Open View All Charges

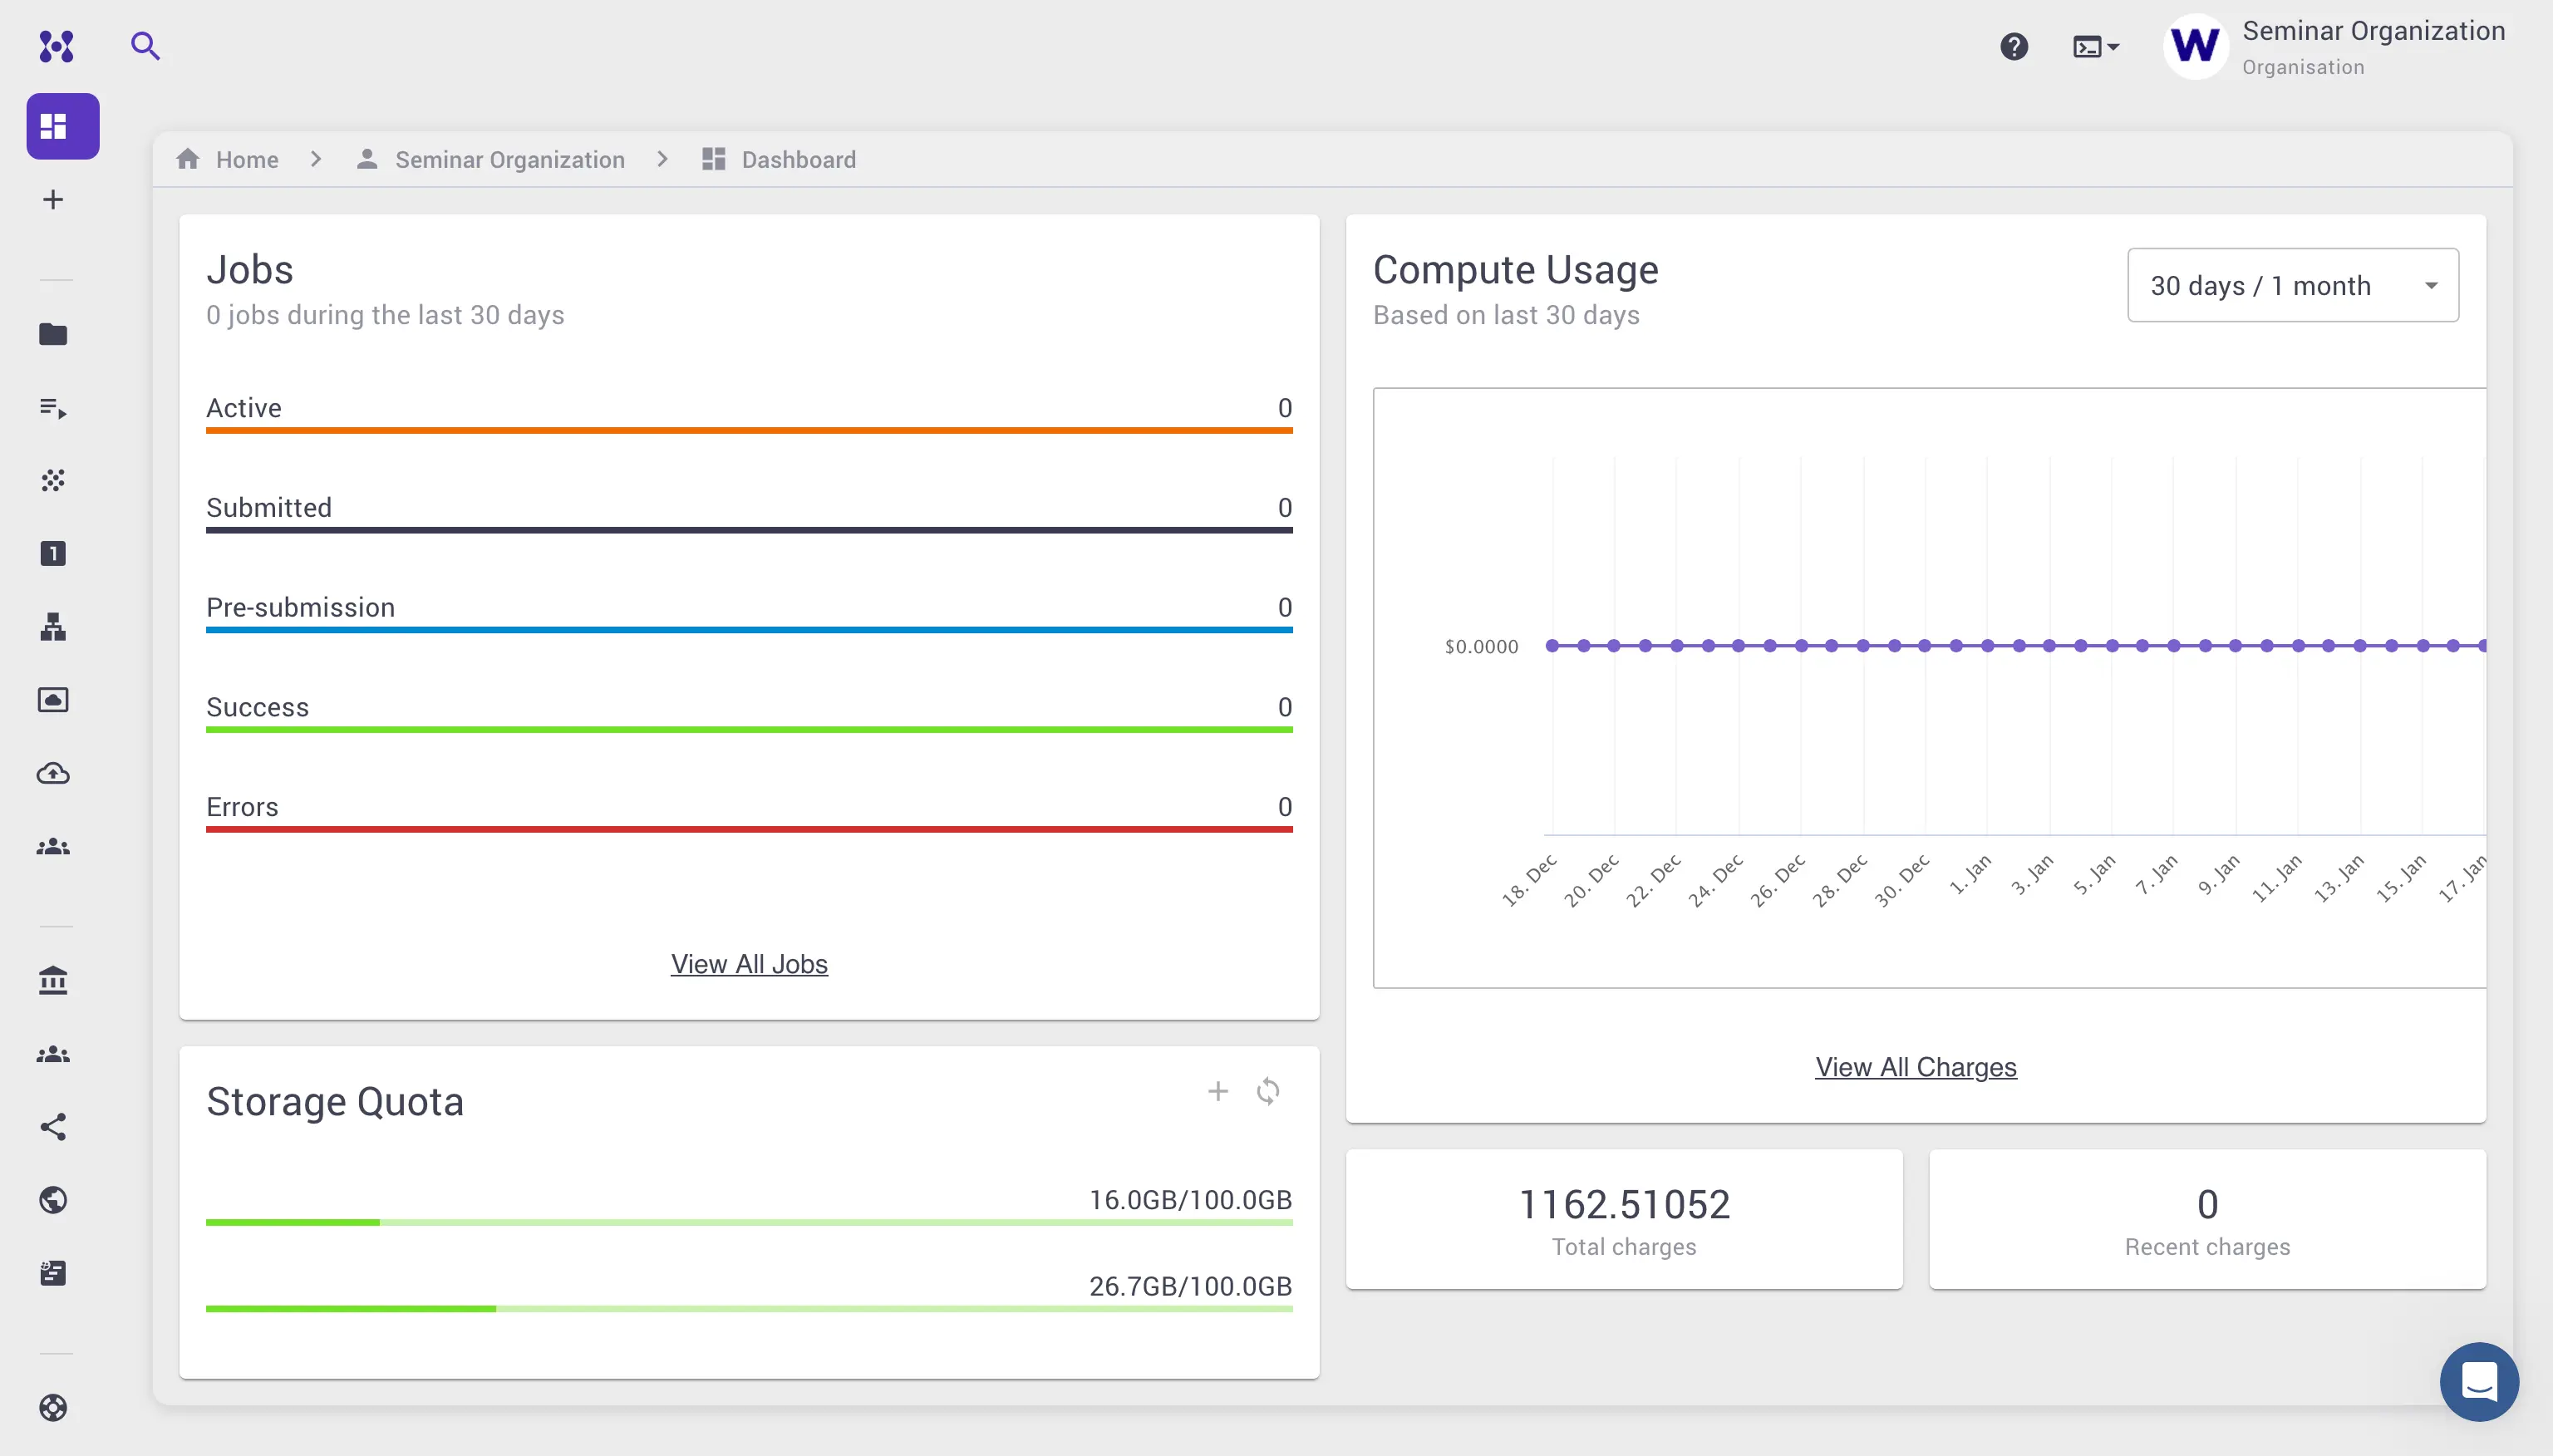coord(1915,1066)
